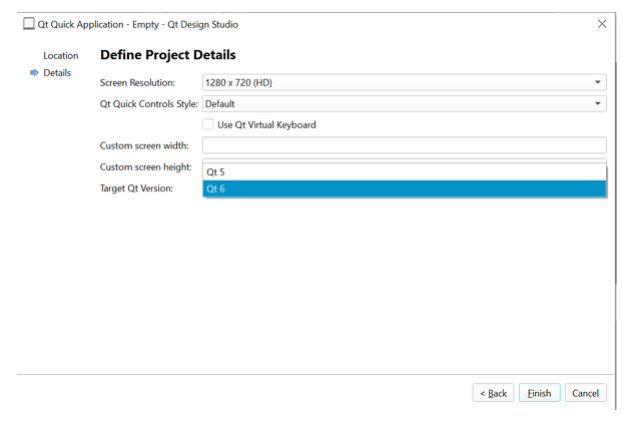Go back with the Back button
This screenshot has width=628, height=422.
pos(493,393)
